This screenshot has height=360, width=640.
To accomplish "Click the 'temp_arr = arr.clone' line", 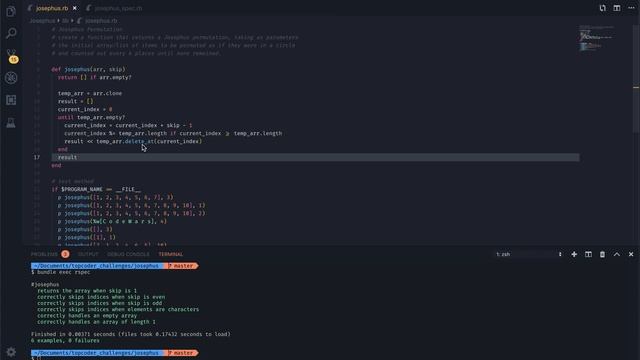I will pyautogui.click(x=90, y=93).
